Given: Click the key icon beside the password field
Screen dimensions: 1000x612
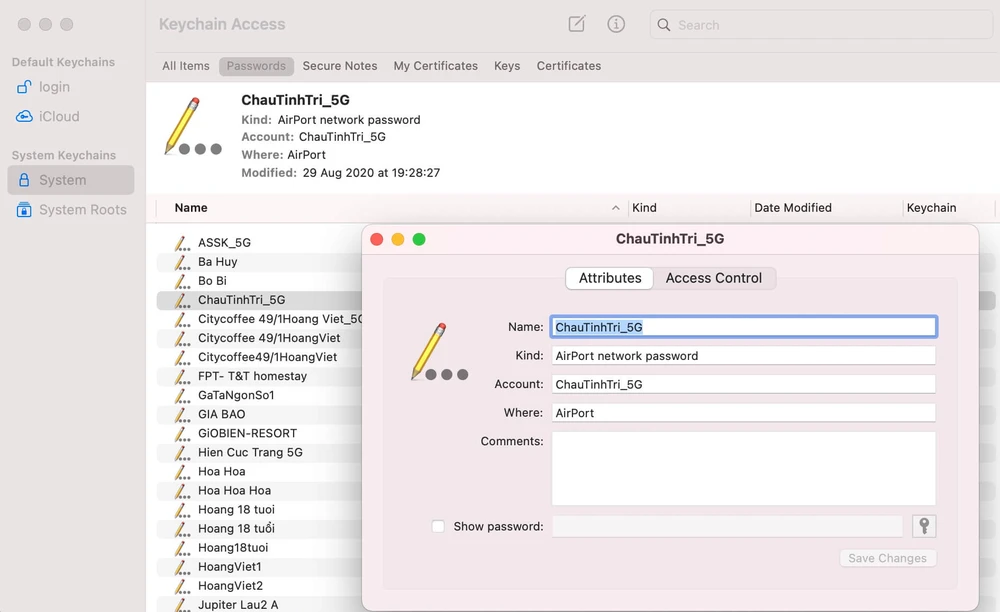Looking at the screenshot, I should click(924, 526).
